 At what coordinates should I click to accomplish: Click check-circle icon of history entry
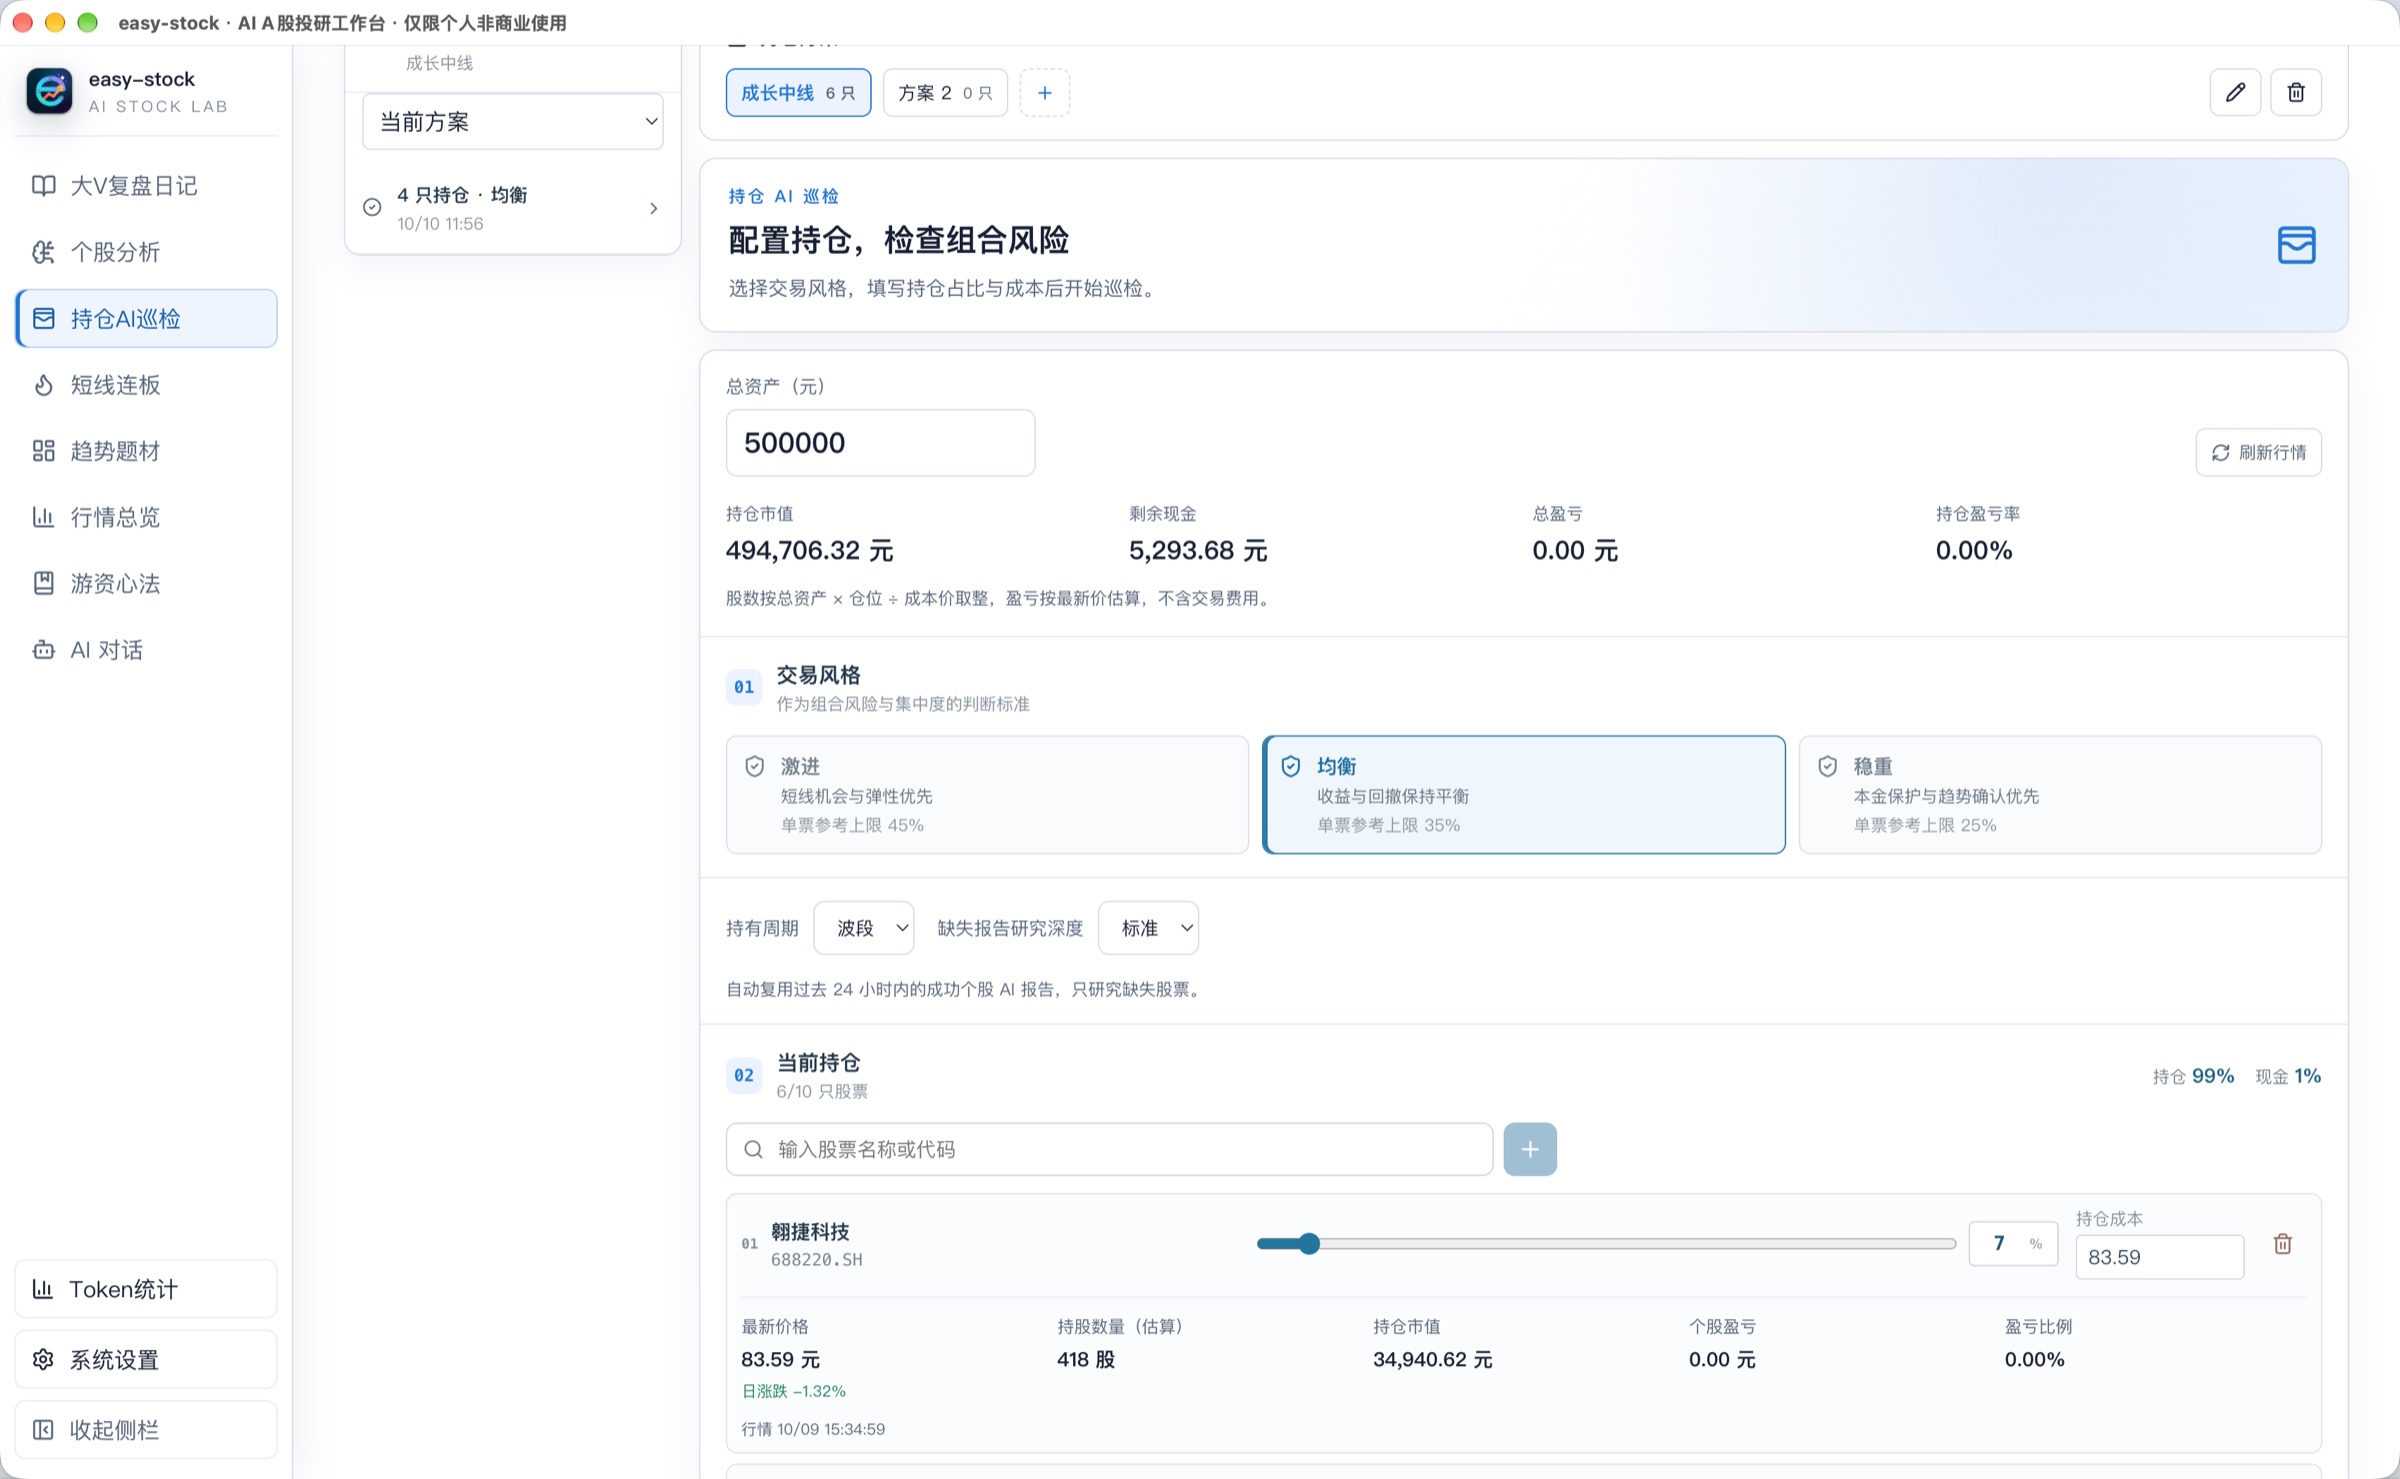tap(372, 207)
